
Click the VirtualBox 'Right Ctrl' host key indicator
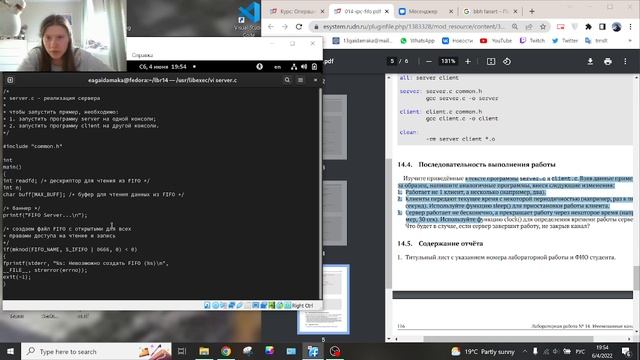(x=302, y=305)
